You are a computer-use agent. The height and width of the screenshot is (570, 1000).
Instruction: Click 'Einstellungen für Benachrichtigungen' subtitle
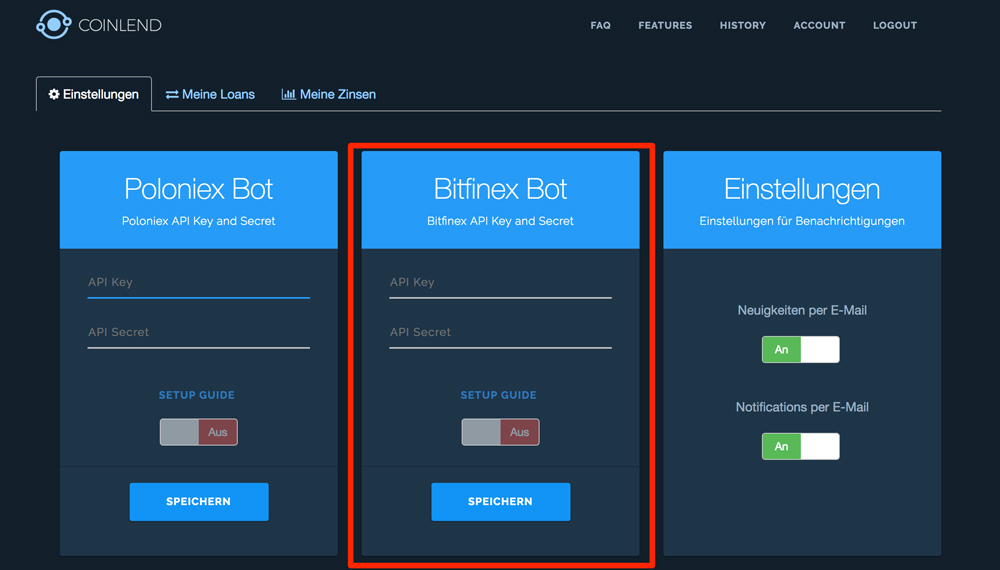point(802,221)
